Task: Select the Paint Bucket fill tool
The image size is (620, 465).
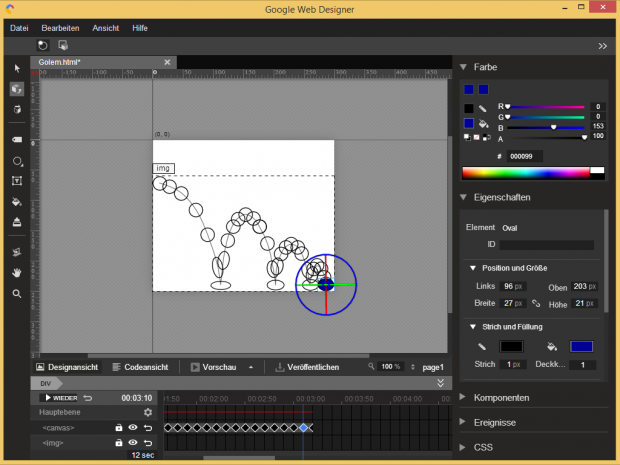Action: coord(16,201)
